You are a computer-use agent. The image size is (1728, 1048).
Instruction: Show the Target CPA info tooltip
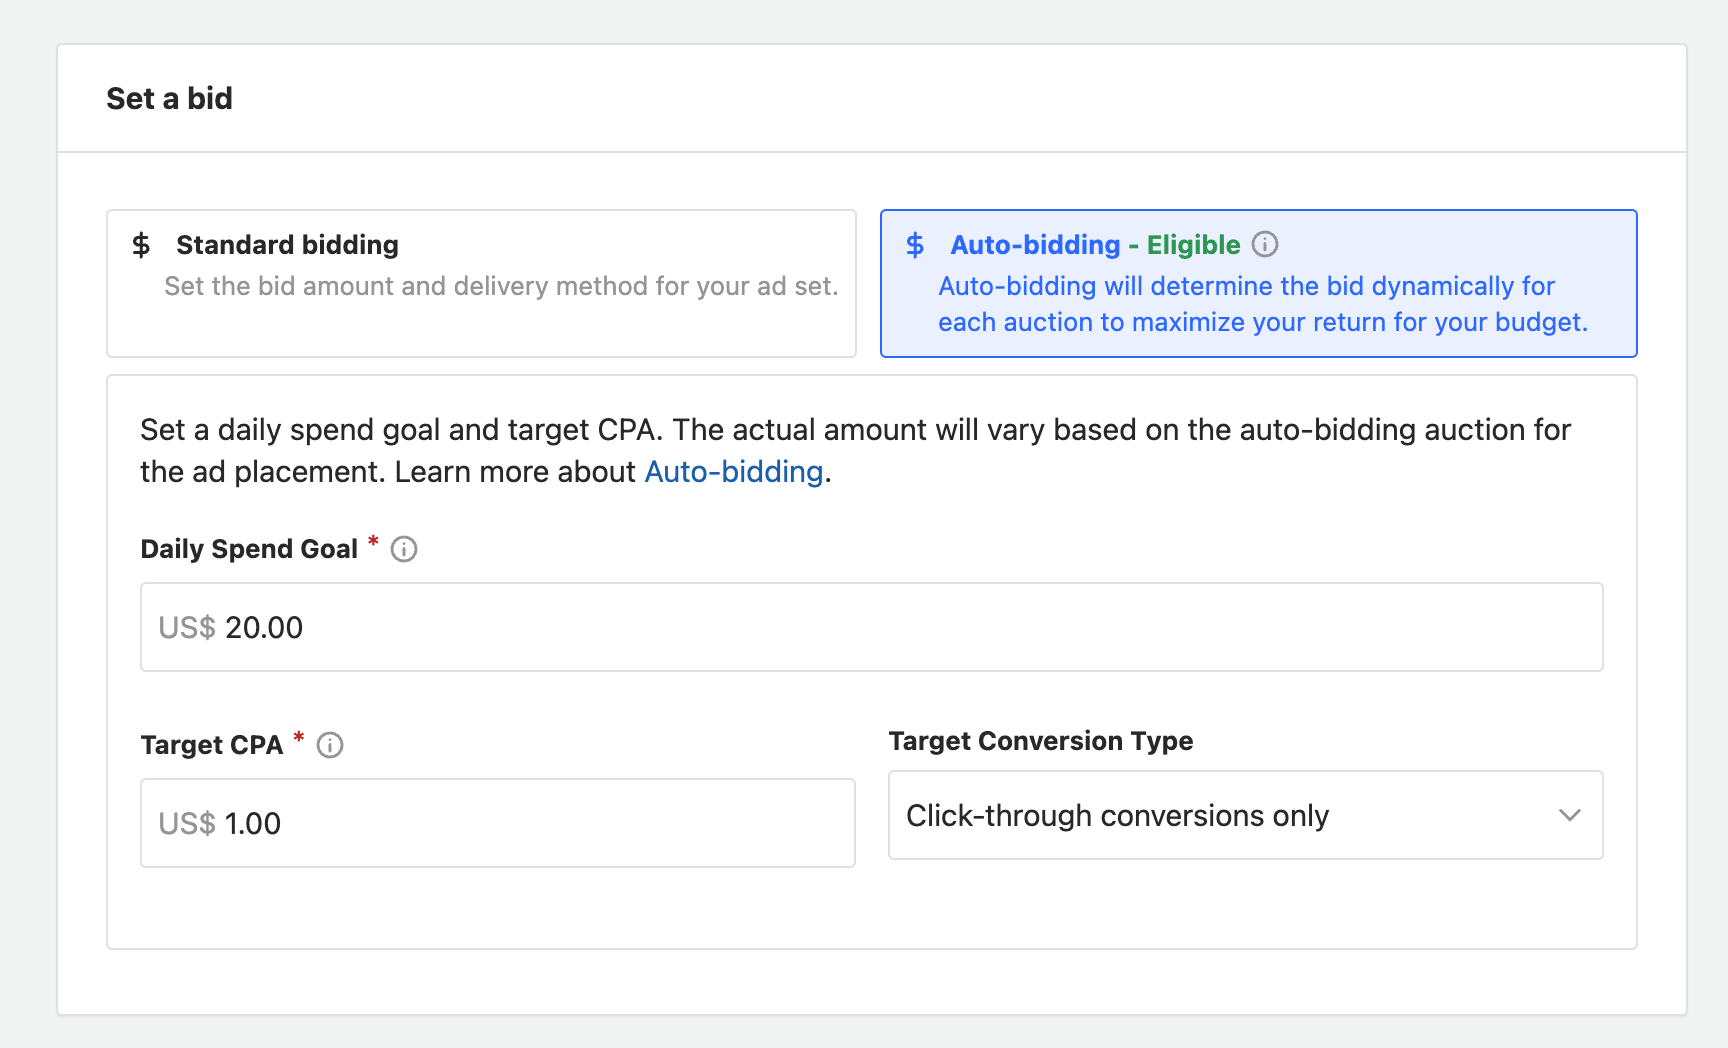(x=330, y=745)
